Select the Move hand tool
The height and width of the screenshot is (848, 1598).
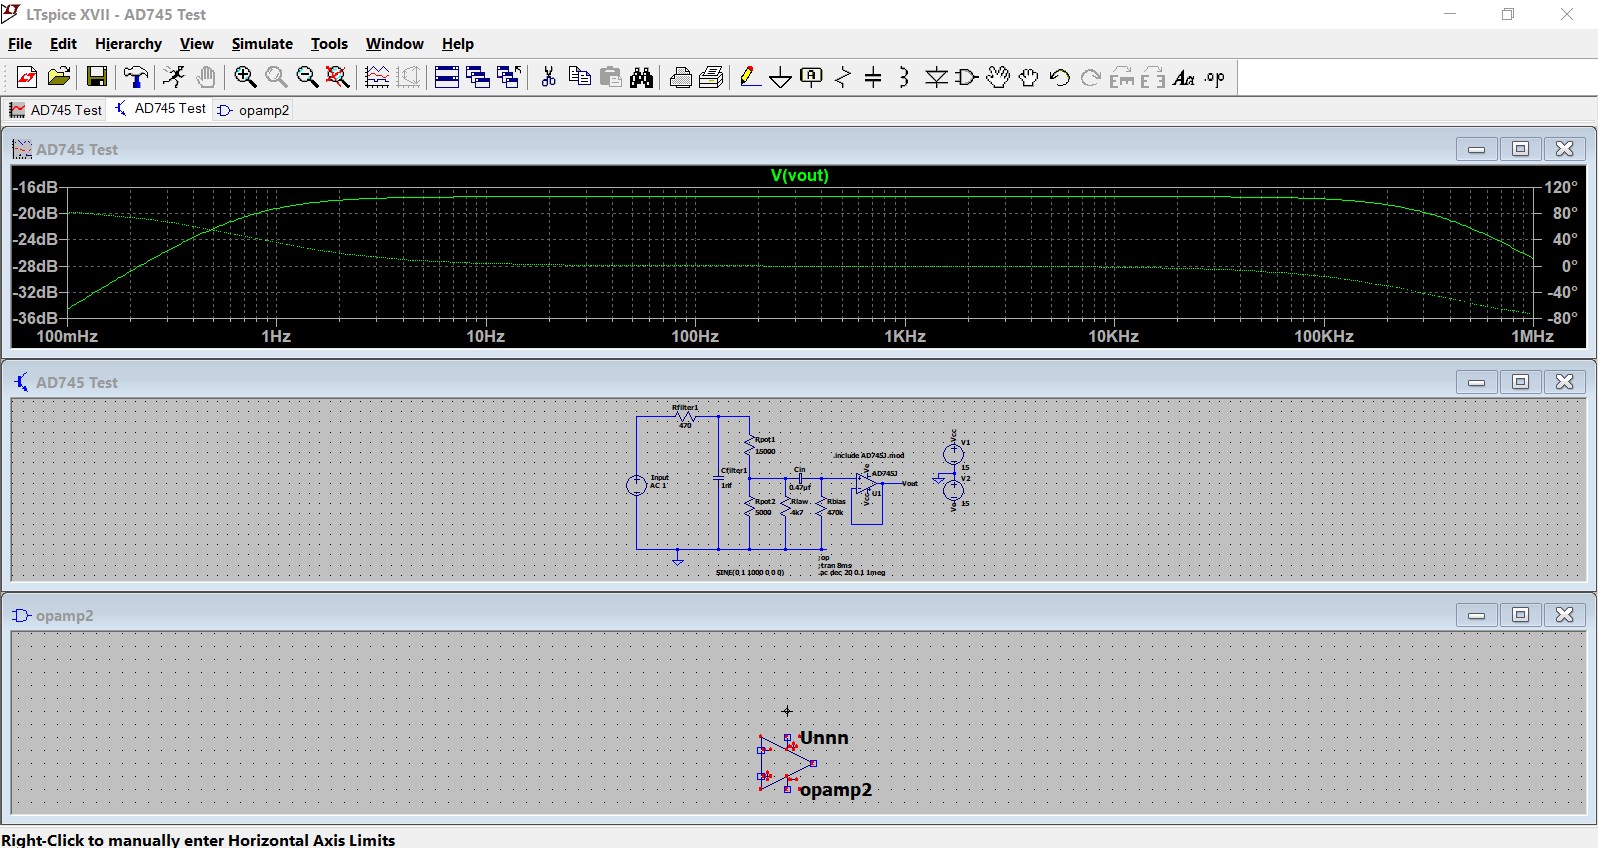click(x=998, y=77)
